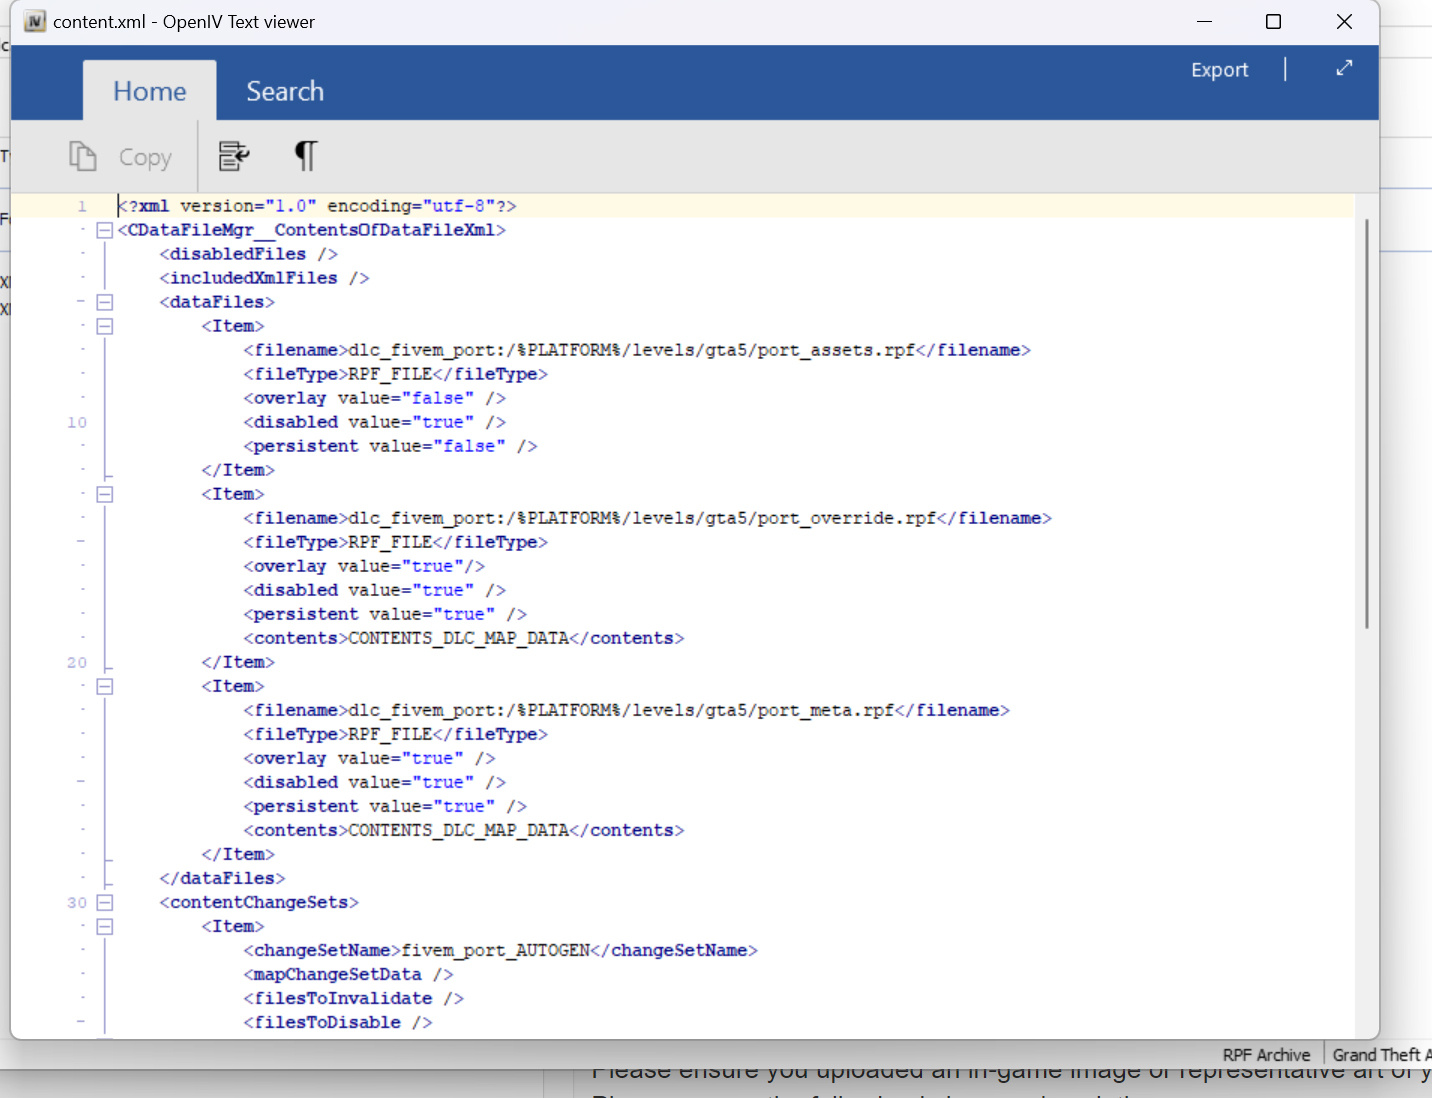Screen dimensions: 1432x1098
Task: Click the Copy icon in the toolbar
Action: (x=82, y=157)
